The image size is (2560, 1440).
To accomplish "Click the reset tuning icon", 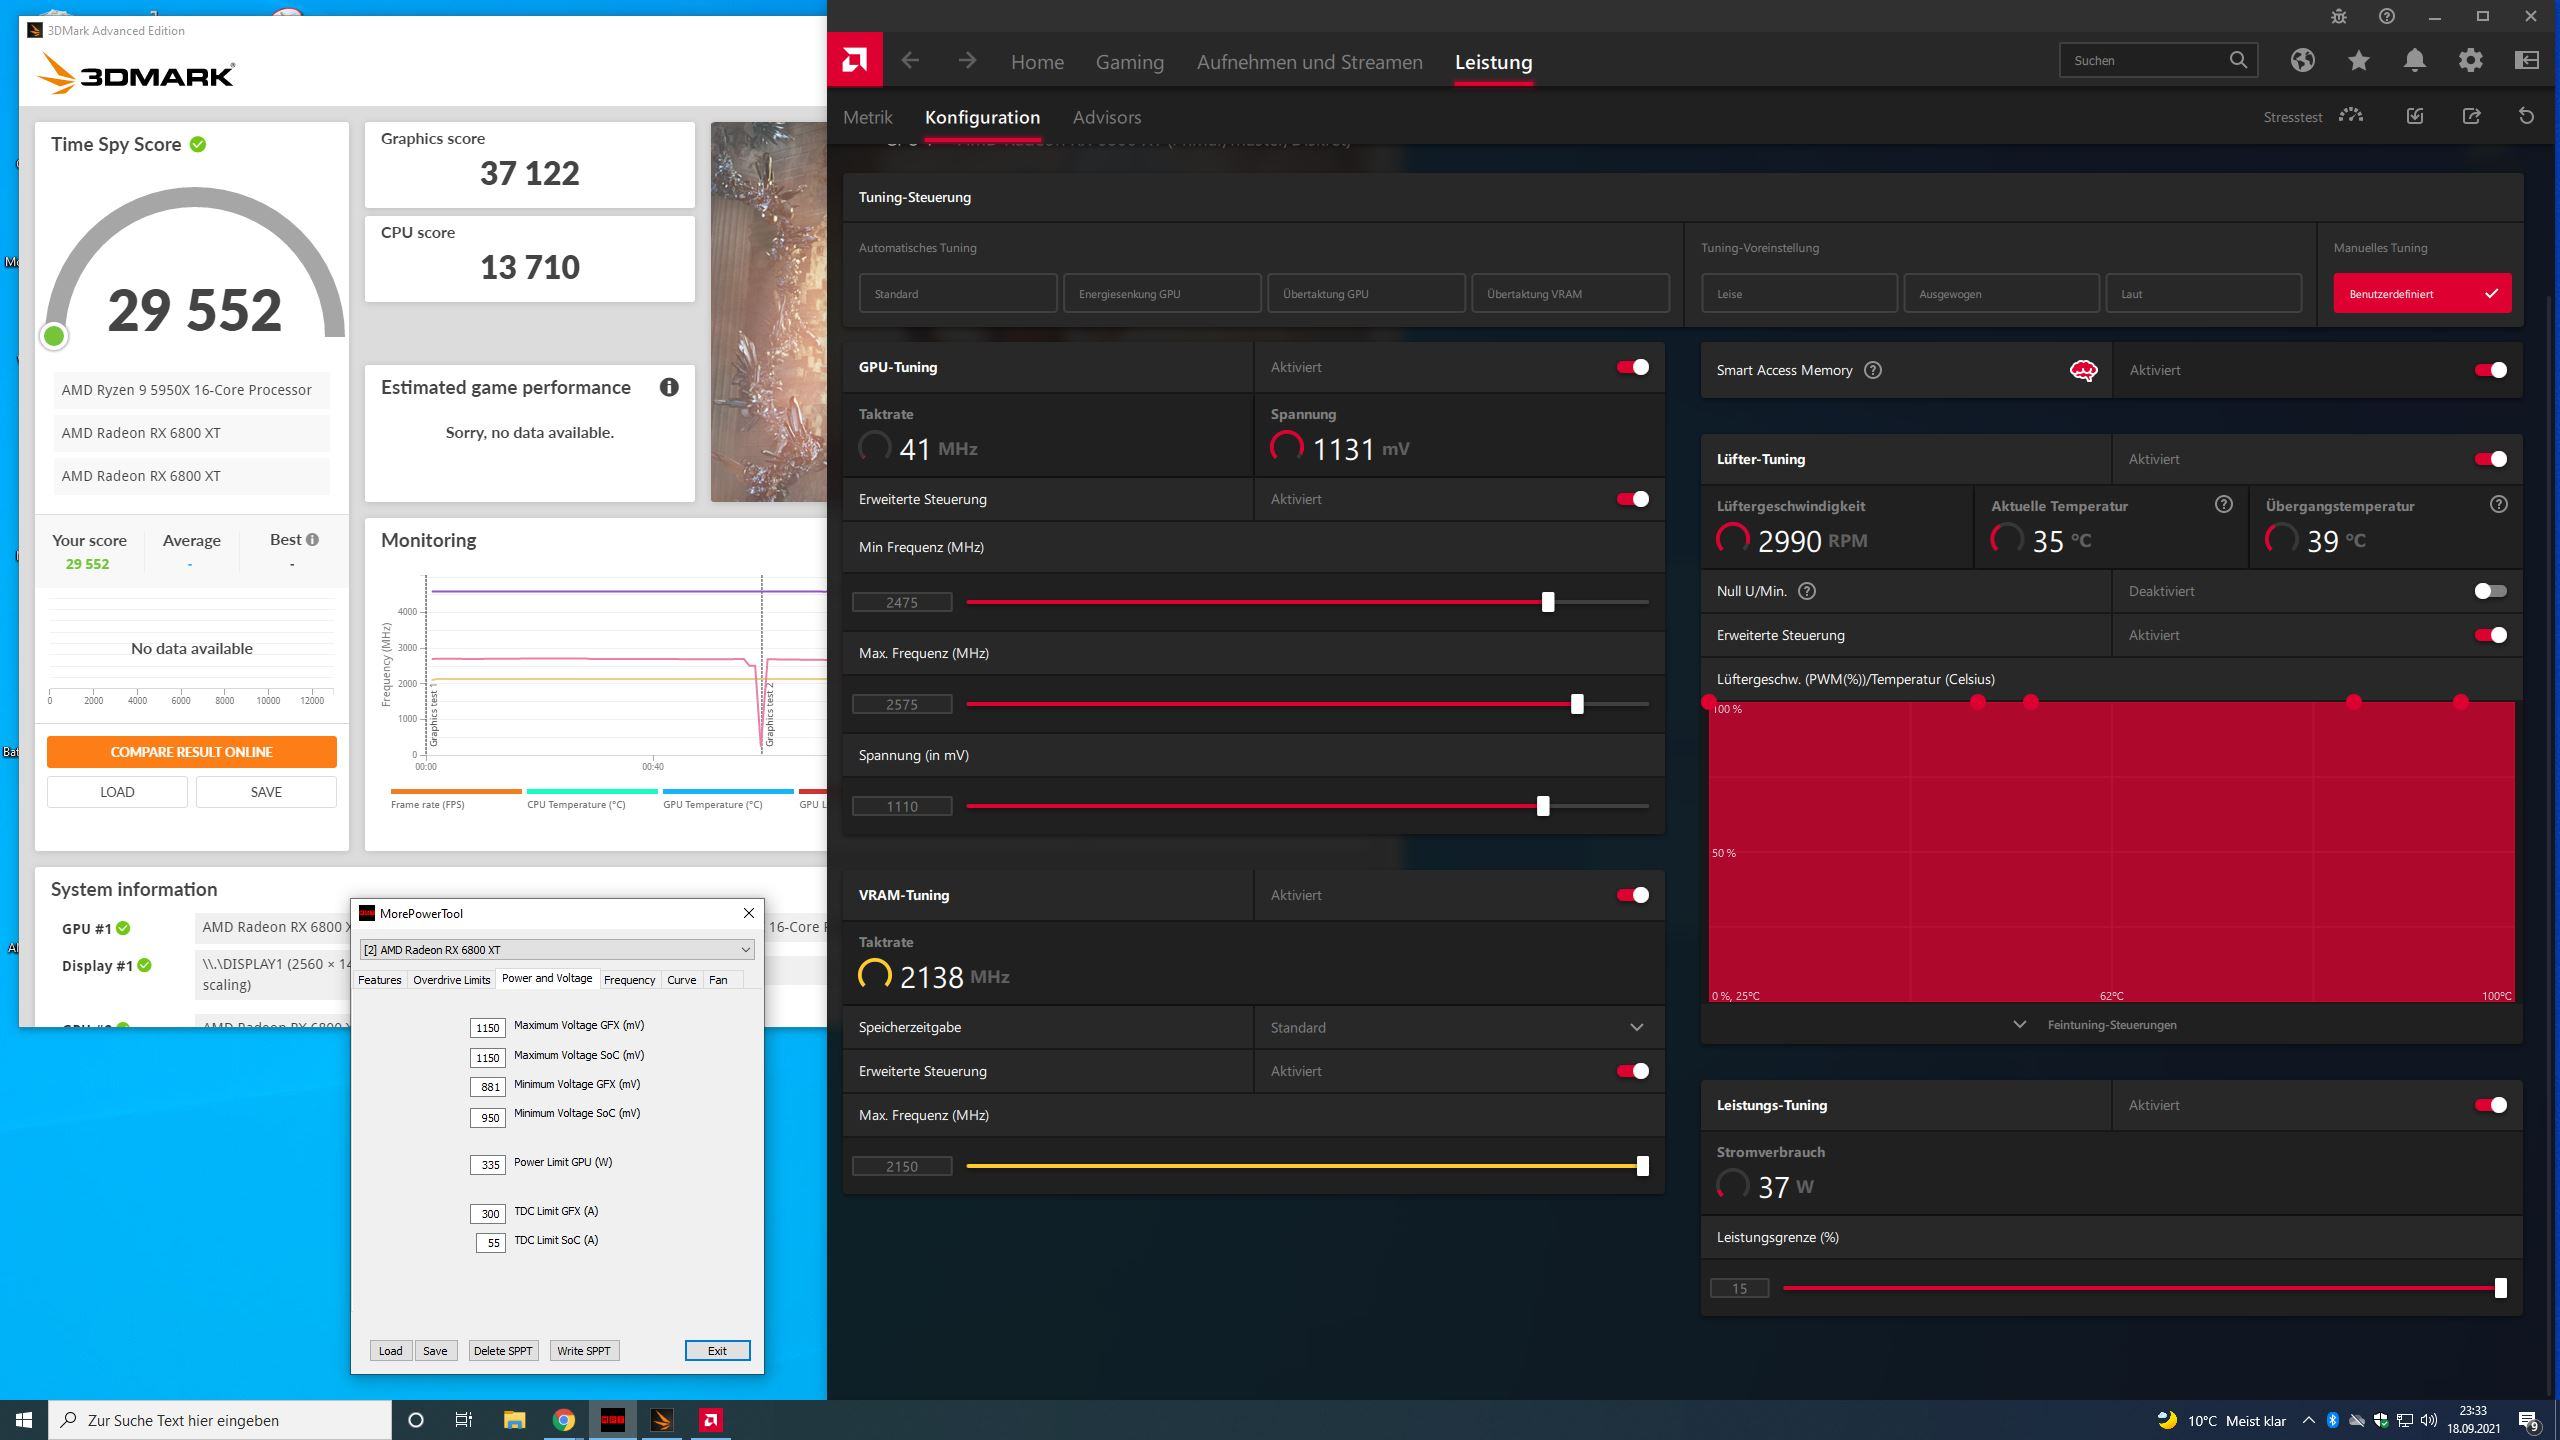I will click(2526, 116).
